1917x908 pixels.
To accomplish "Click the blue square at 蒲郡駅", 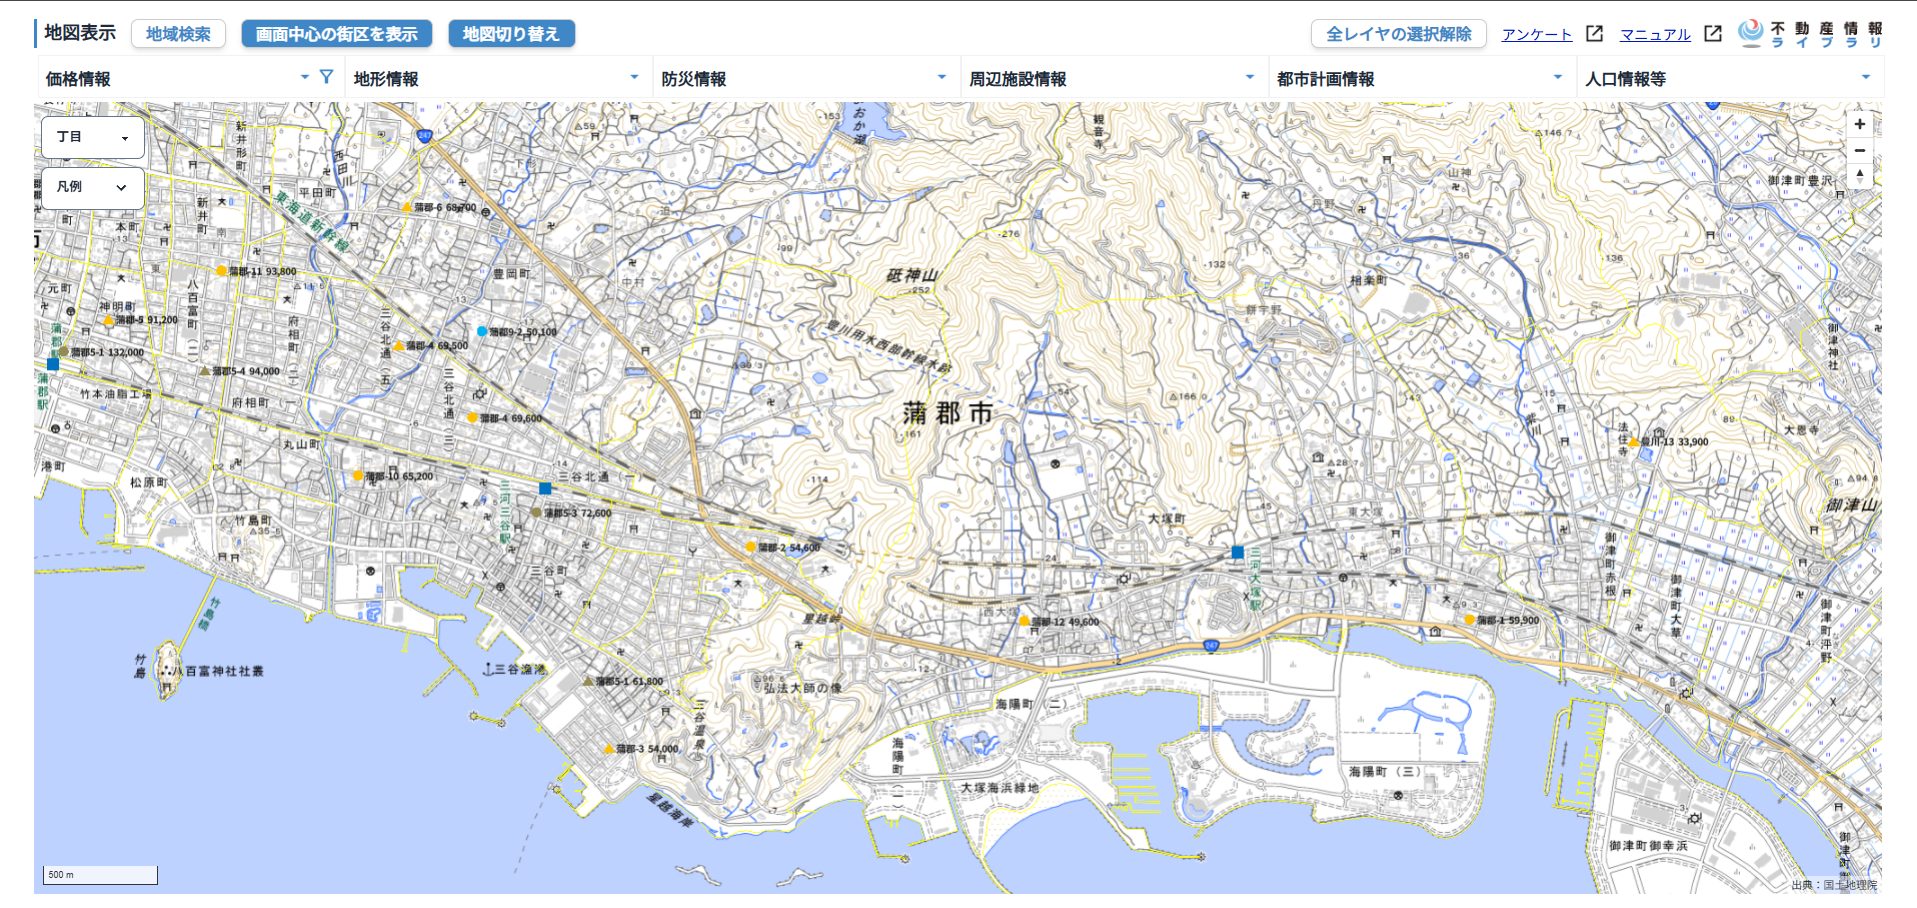I will tap(53, 364).
